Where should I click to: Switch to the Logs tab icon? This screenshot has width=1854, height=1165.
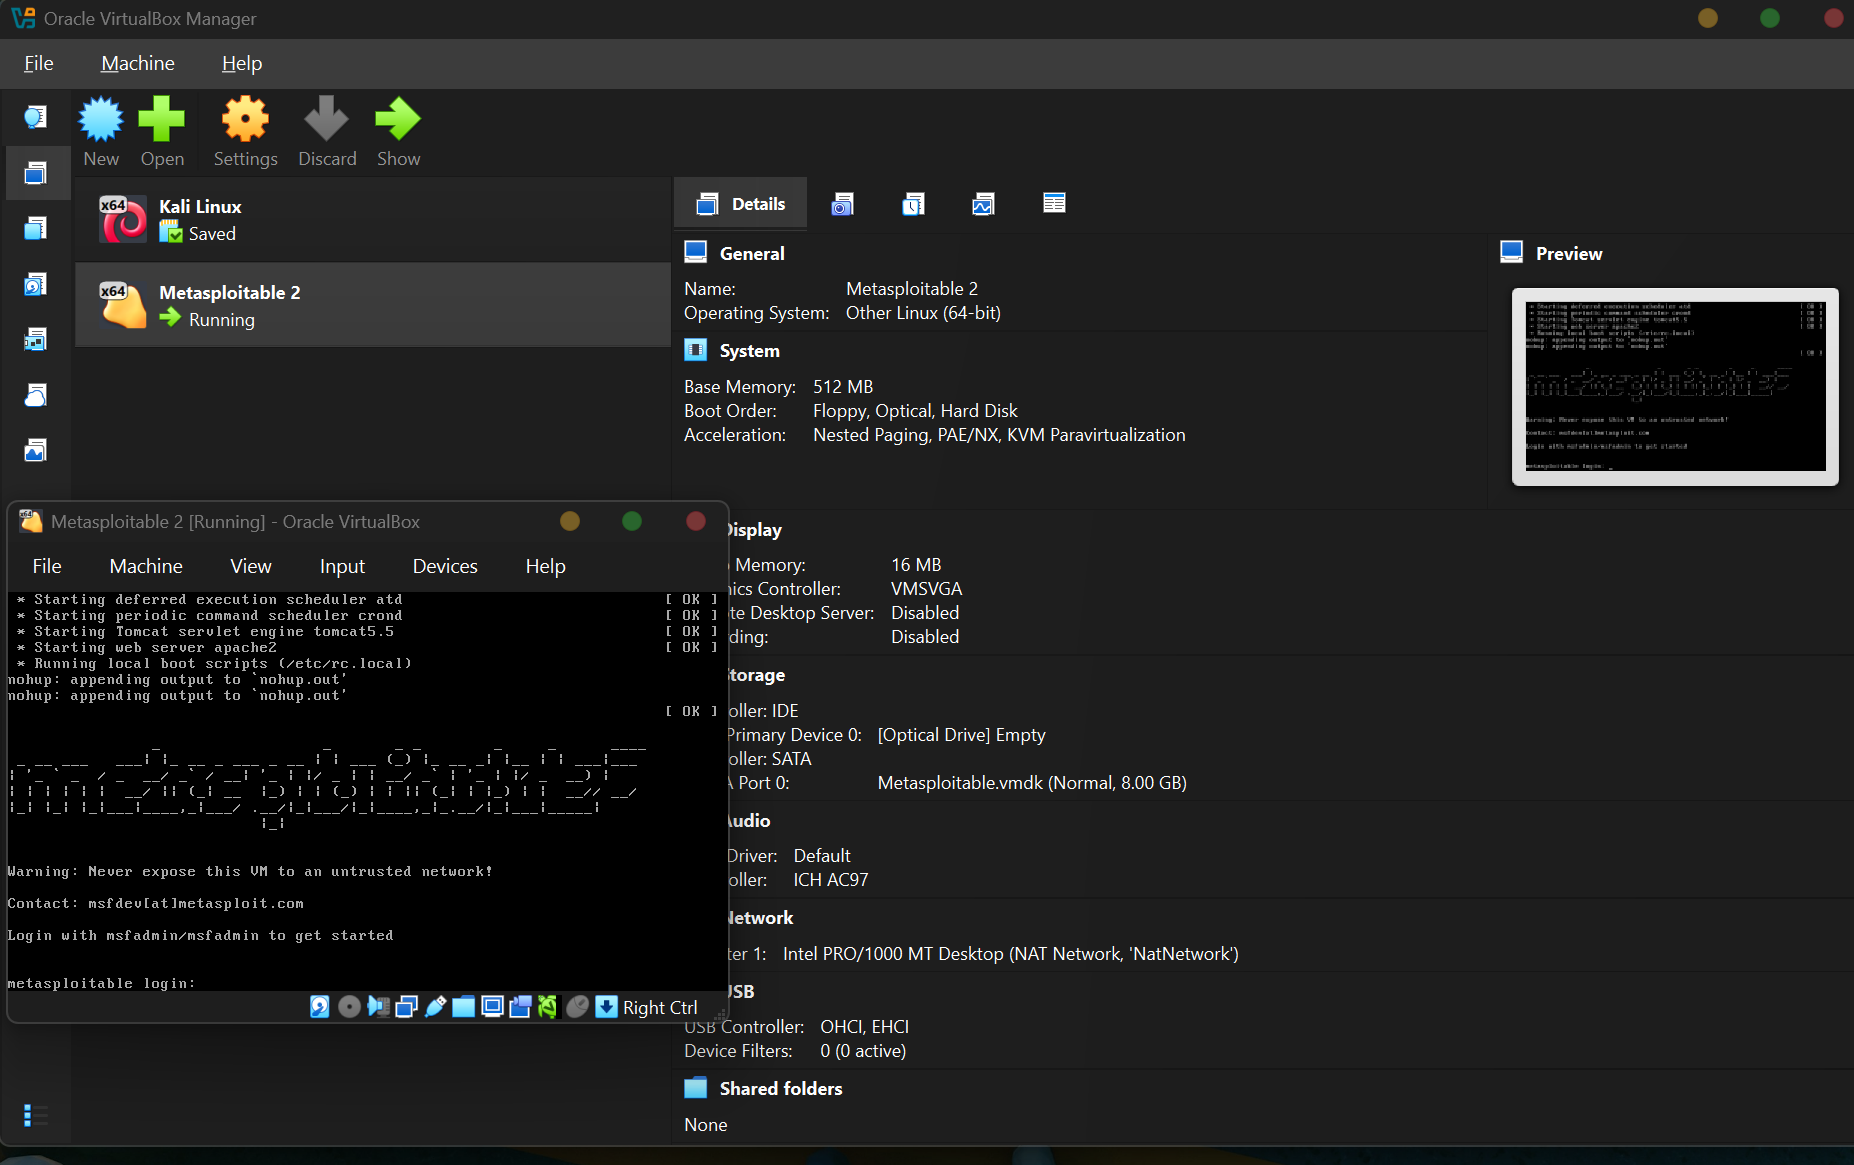(x=913, y=204)
